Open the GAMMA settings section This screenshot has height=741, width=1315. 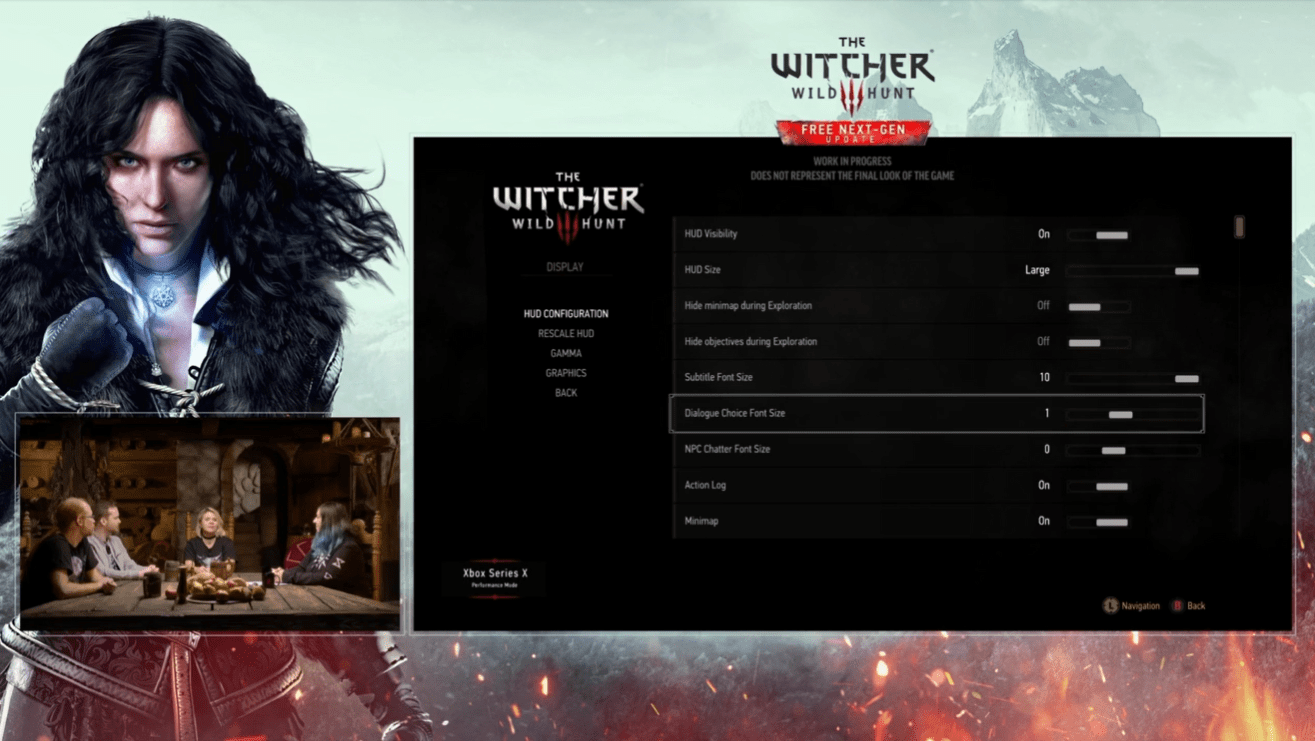point(565,353)
